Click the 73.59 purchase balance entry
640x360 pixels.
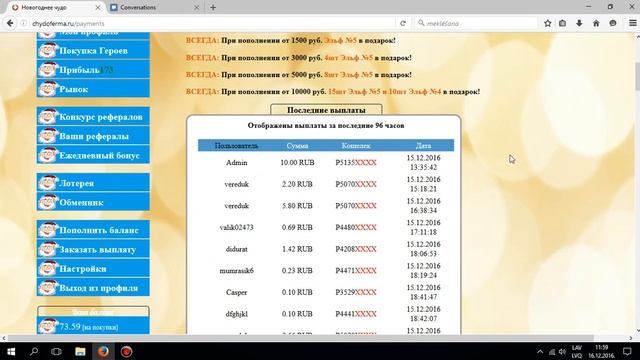(93, 326)
